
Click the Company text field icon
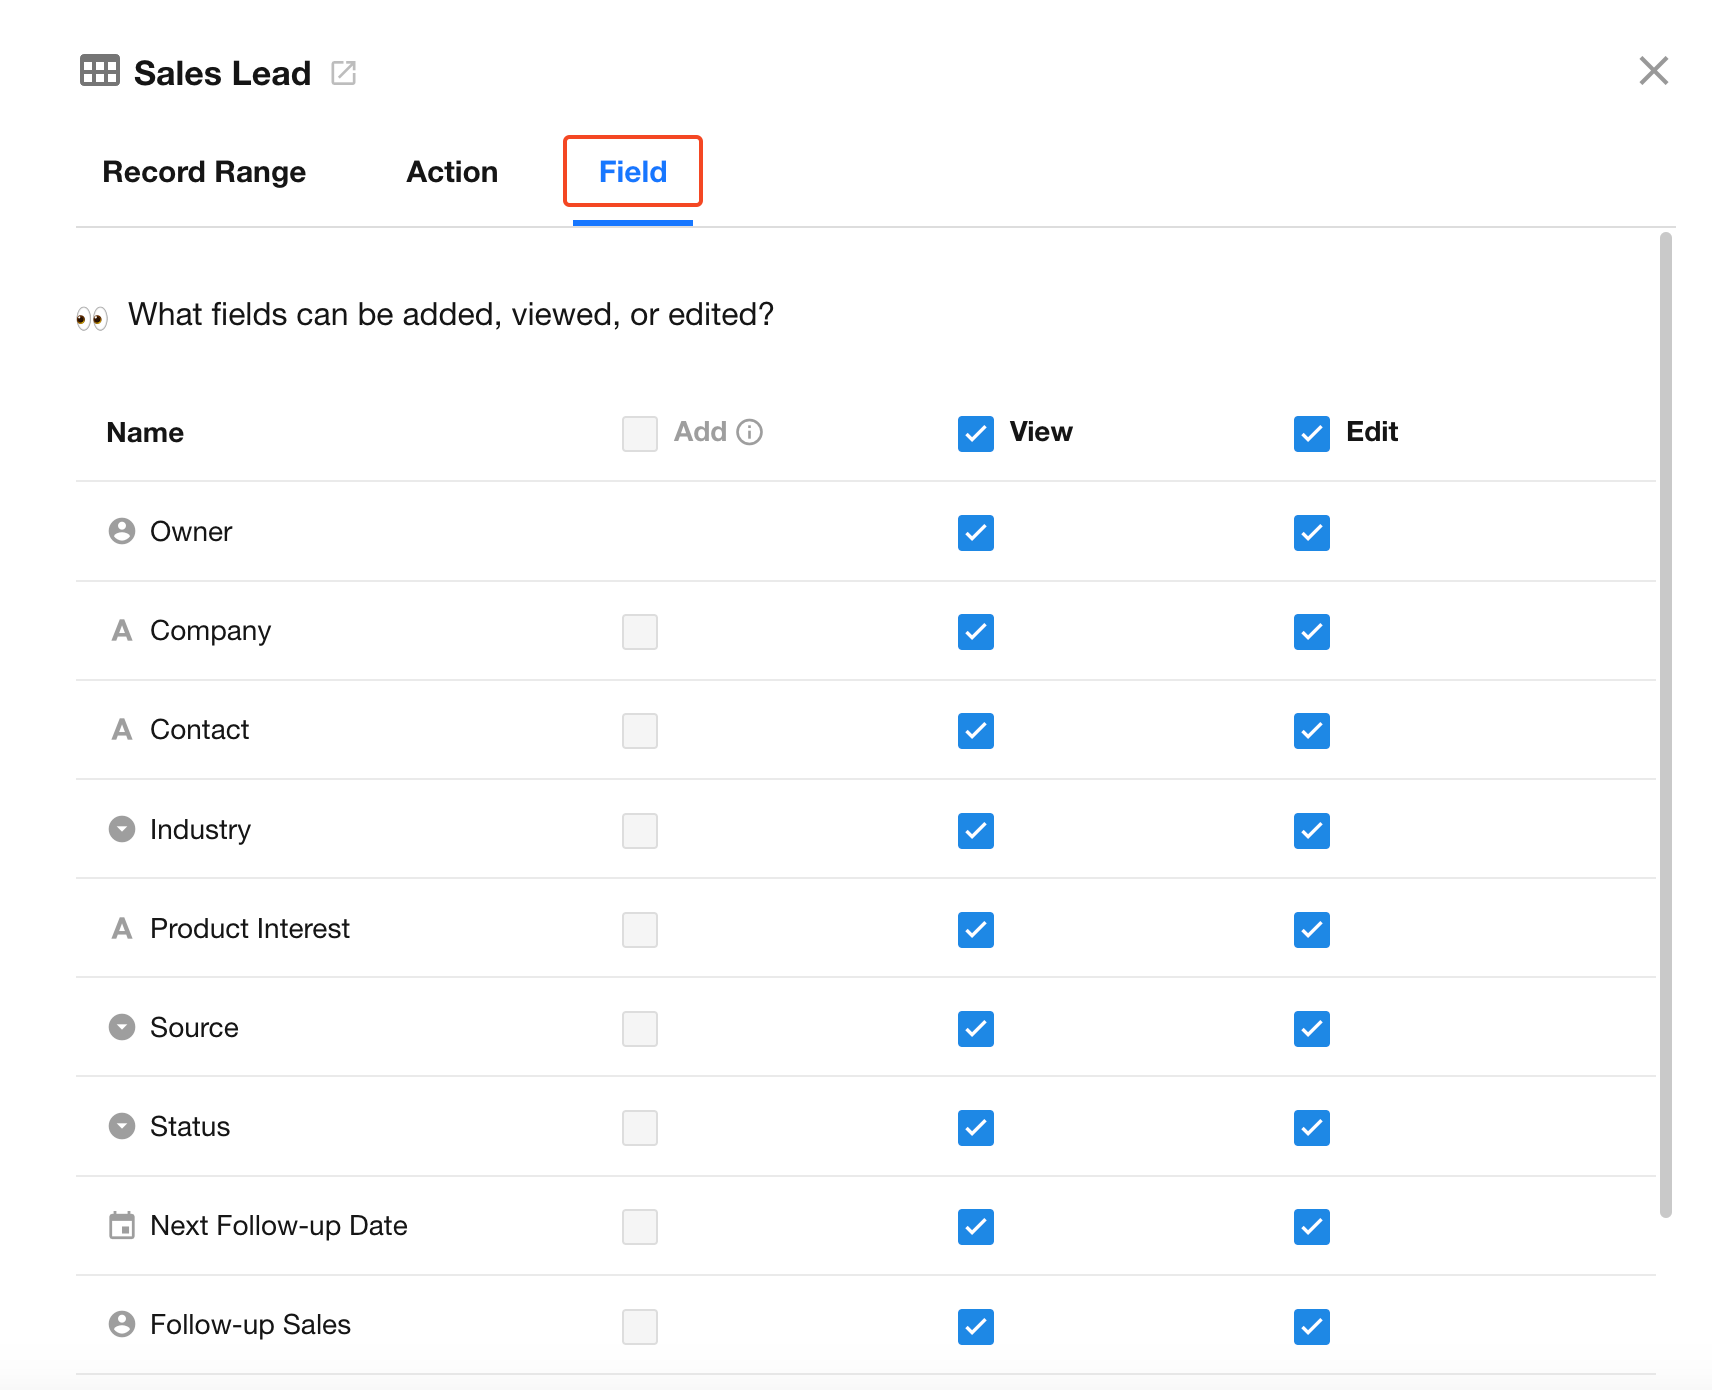point(122,631)
